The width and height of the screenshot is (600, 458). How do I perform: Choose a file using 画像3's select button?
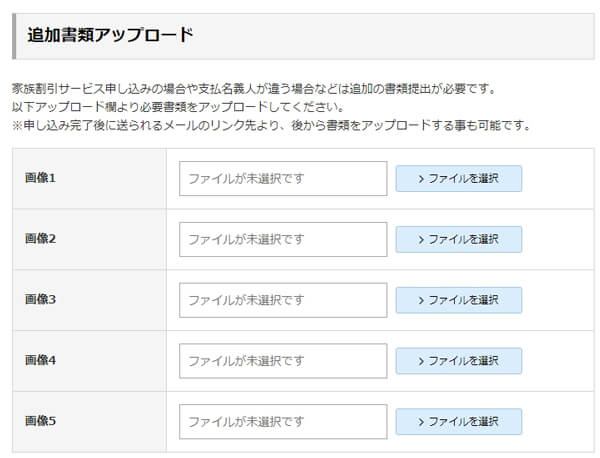coord(458,300)
